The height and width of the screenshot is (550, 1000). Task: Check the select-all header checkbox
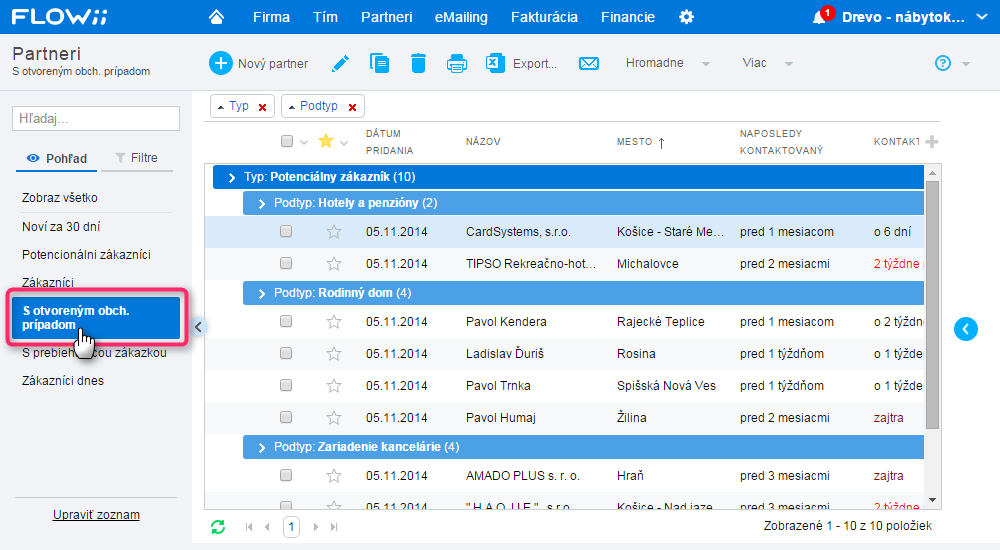287,141
